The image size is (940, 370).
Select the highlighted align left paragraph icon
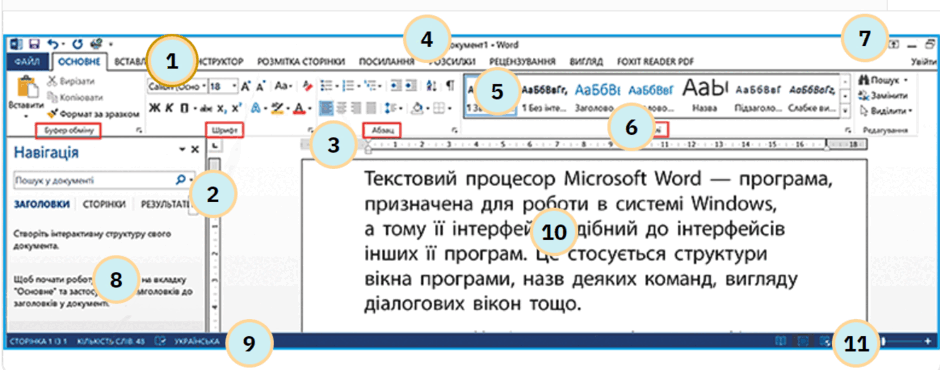click(327, 108)
